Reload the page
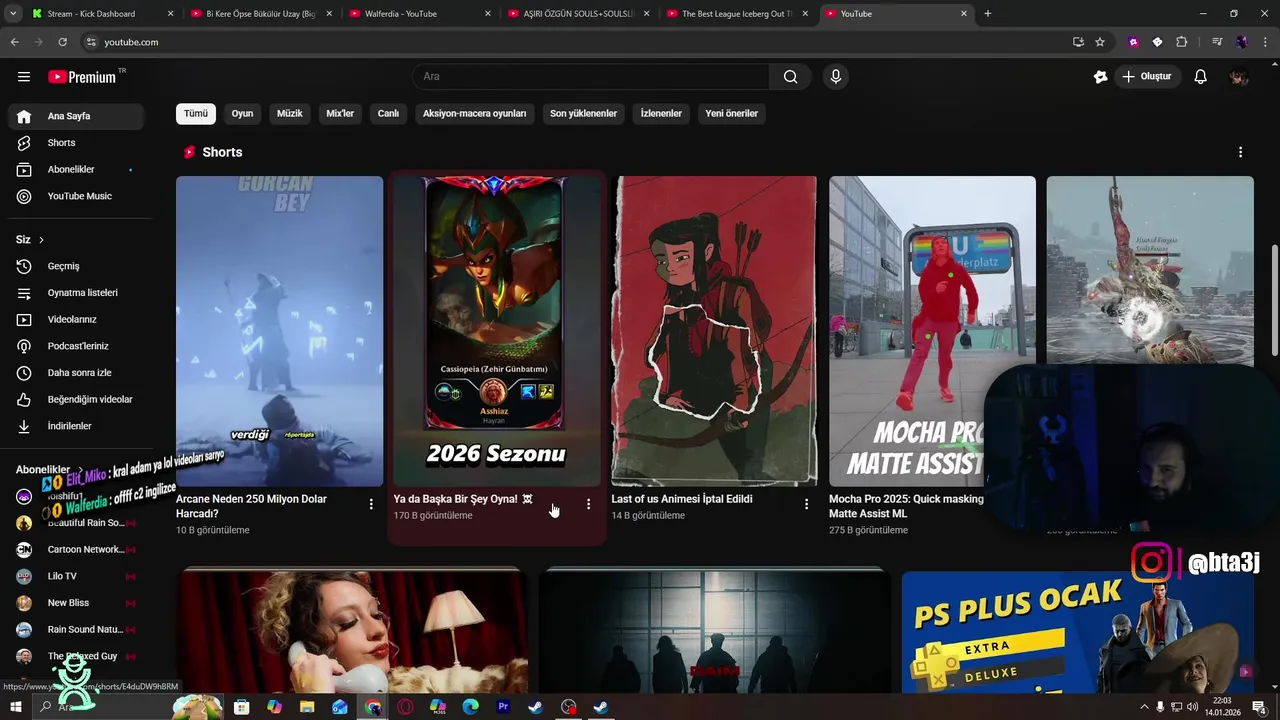Viewport: 1280px width, 720px height. click(62, 42)
